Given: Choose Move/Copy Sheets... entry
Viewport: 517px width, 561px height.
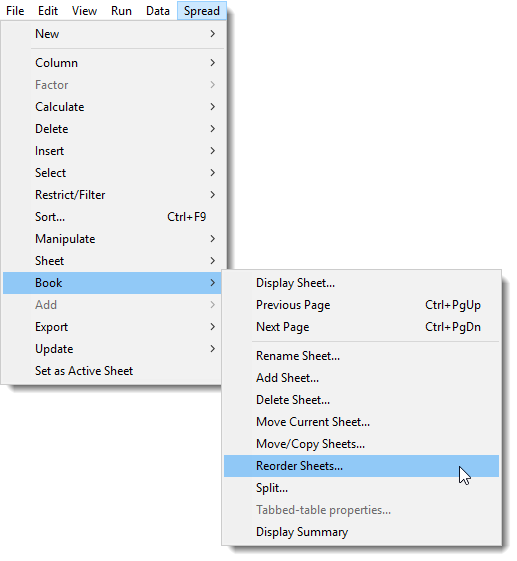Looking at the screenshot, I should click(x=361, y=444).
